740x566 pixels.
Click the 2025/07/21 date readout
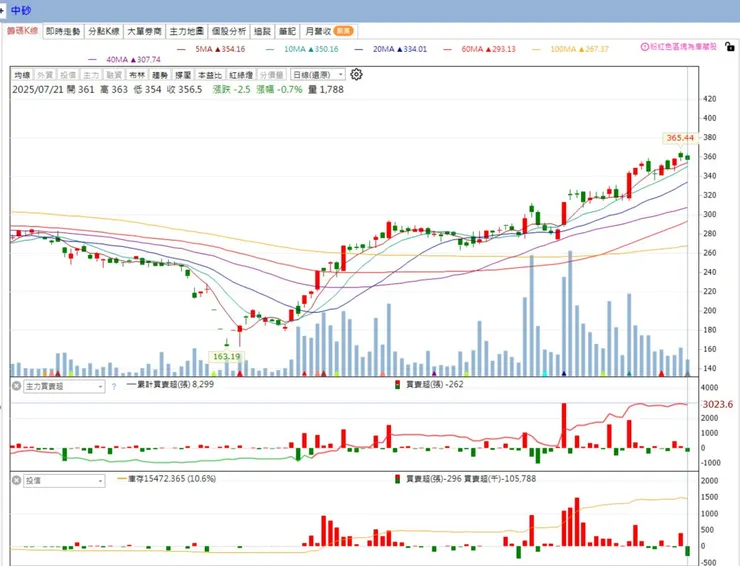tap(38, 90)
